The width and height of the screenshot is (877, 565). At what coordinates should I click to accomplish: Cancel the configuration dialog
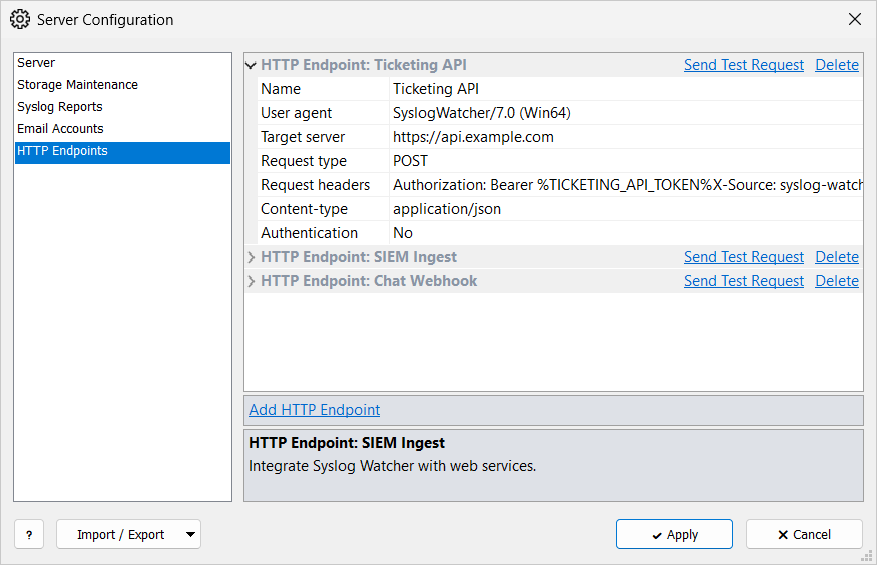point(804,534)
